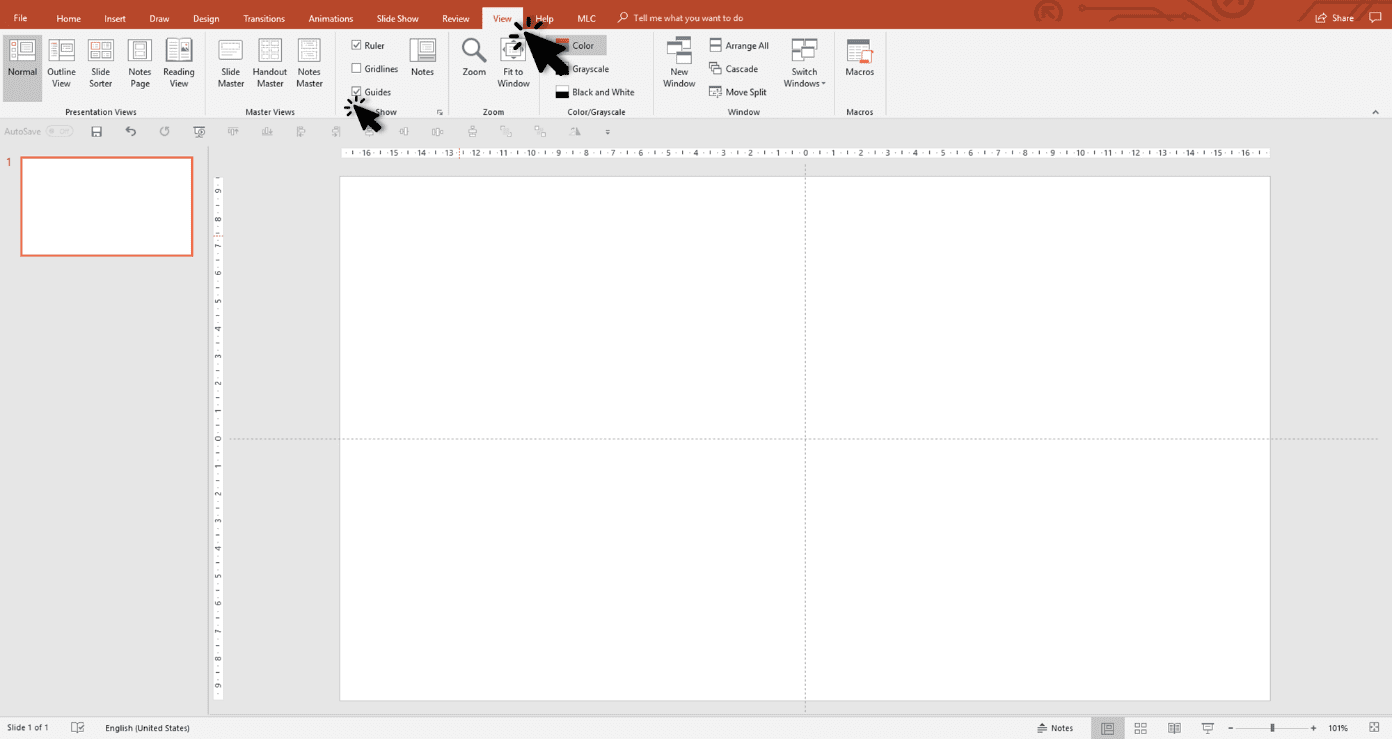1392x739 pixels.
Task: Enable the Gridlines checkbox
Action: pyautogui.click(x=356, y=68)
